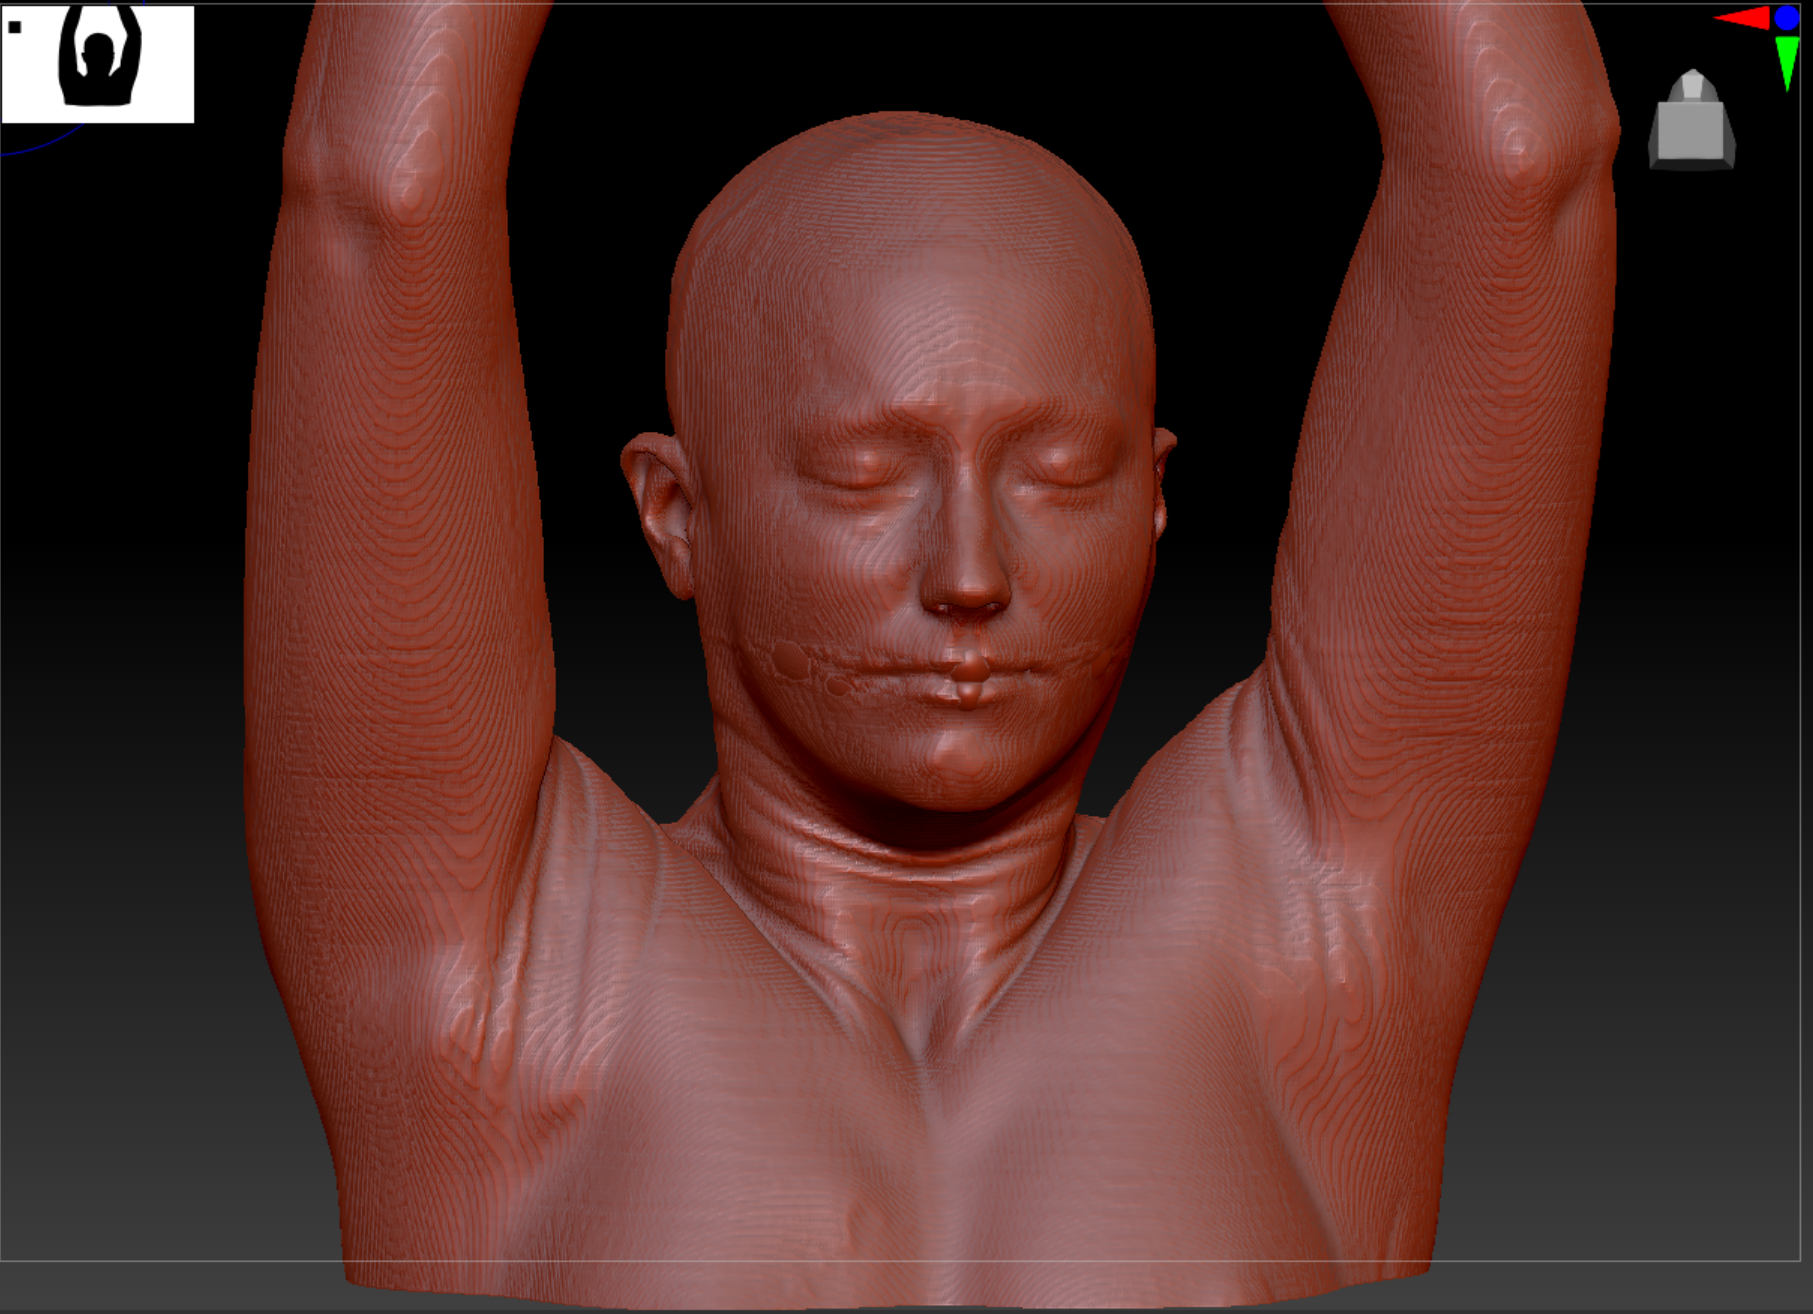Click the red X axis arrow
Viewport: 1813px width, 1314px height.
point(1742,18)
